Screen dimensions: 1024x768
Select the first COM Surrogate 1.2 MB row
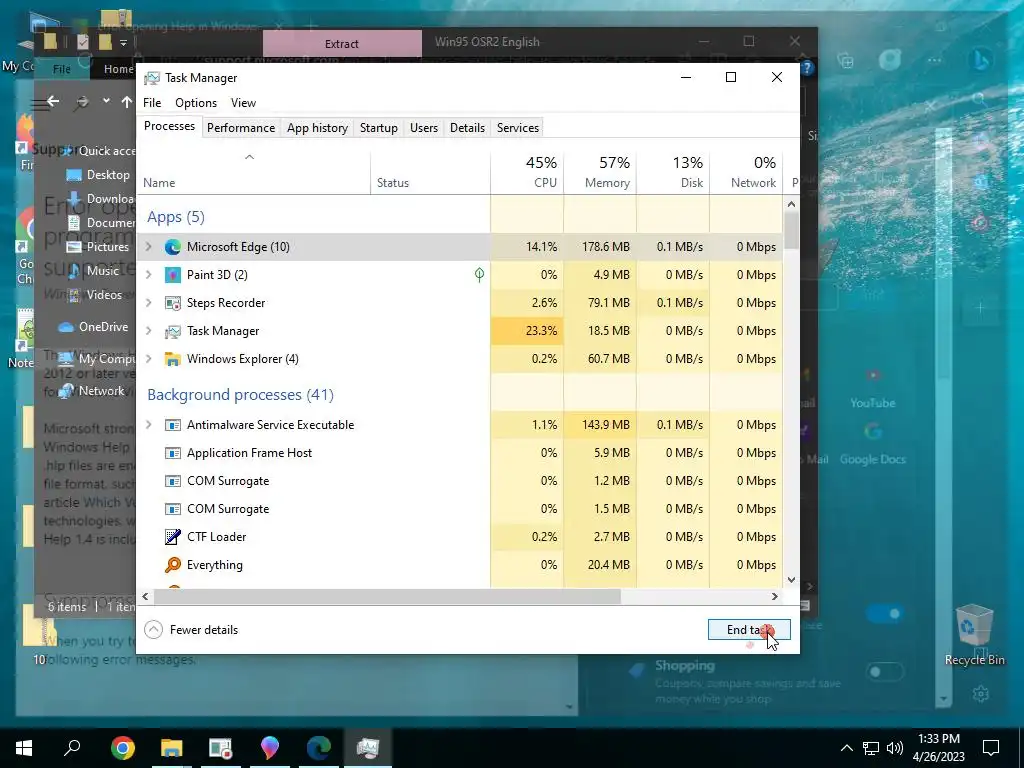point(460,481)
